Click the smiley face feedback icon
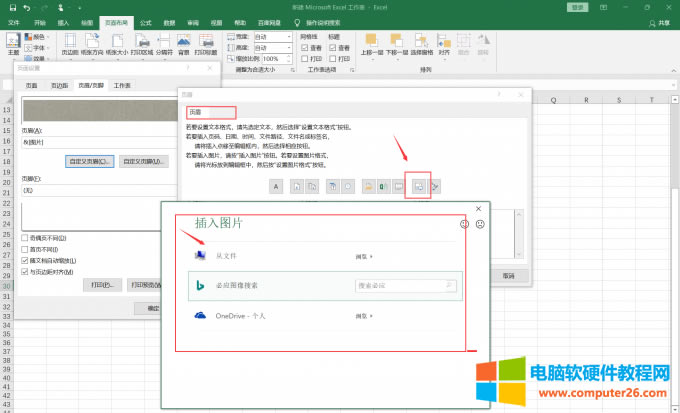 pyautogui.click(x=464, y=225)
